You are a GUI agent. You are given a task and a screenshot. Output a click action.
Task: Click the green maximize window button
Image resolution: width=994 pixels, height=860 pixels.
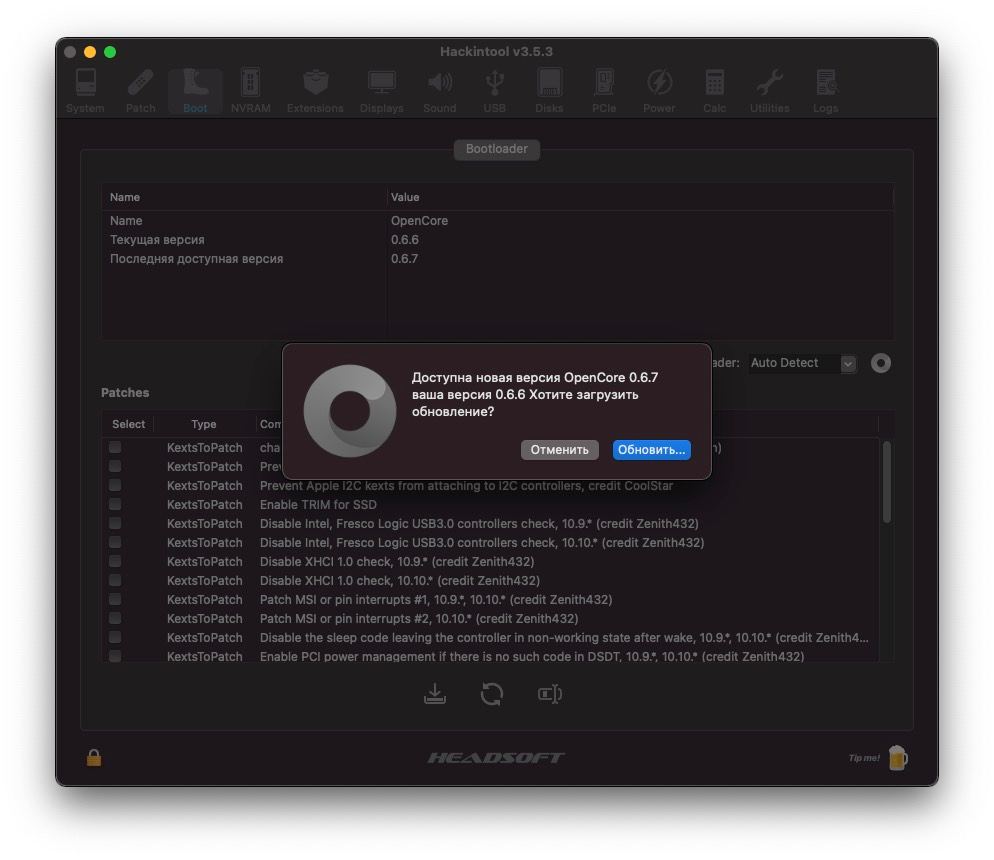pyautogui.click(x=110, y=52)
